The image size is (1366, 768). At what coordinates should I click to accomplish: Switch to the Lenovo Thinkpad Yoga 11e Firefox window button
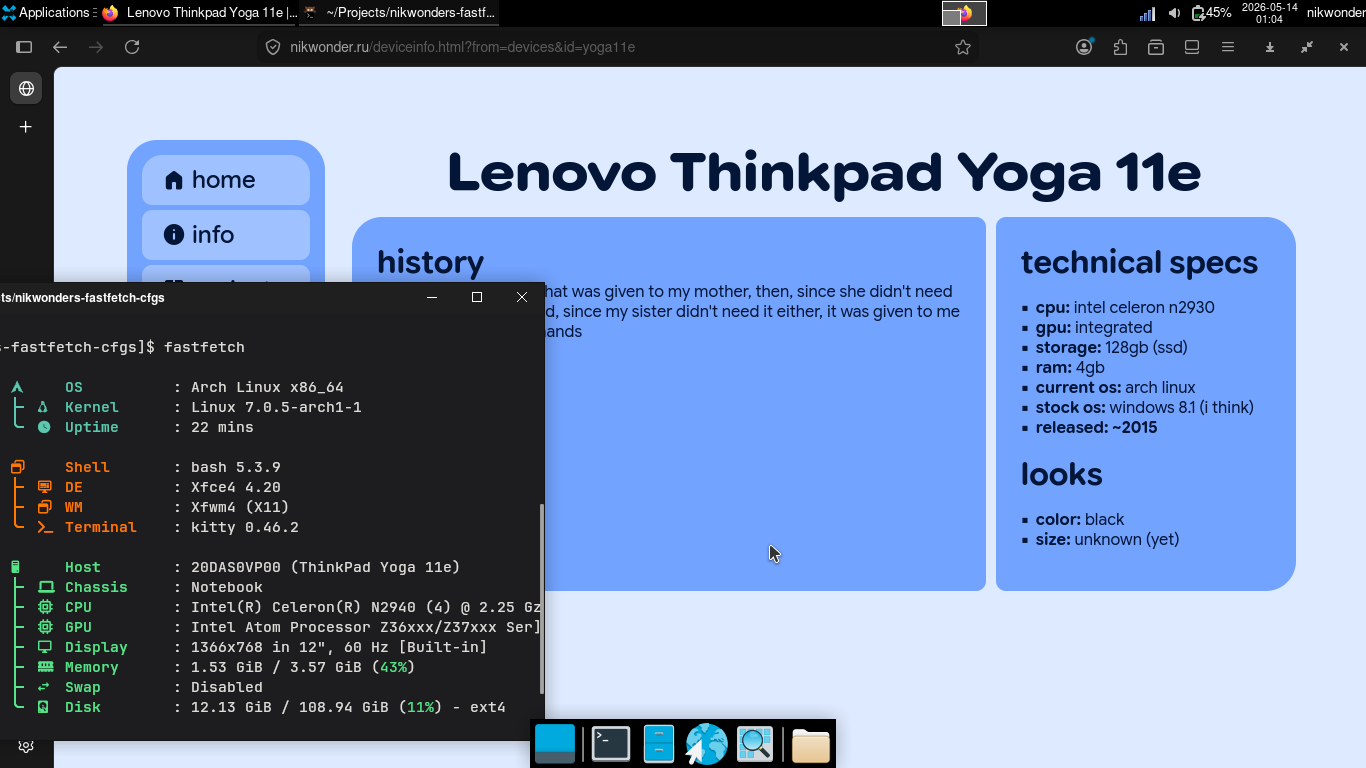[x=198, y=13]
